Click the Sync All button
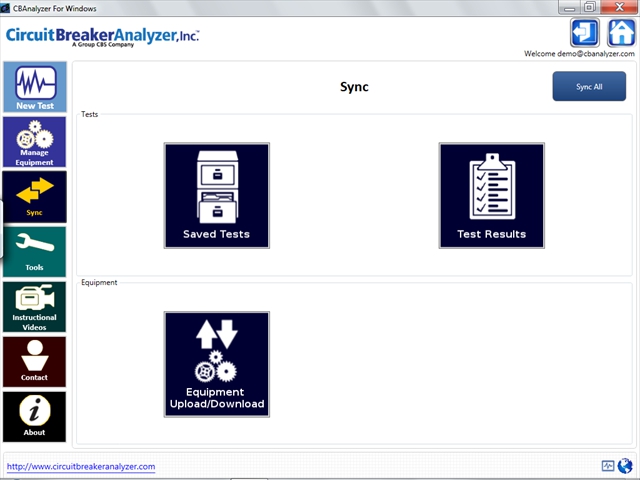The height and width of the screenshot is (480, 640). coord(589,87)
